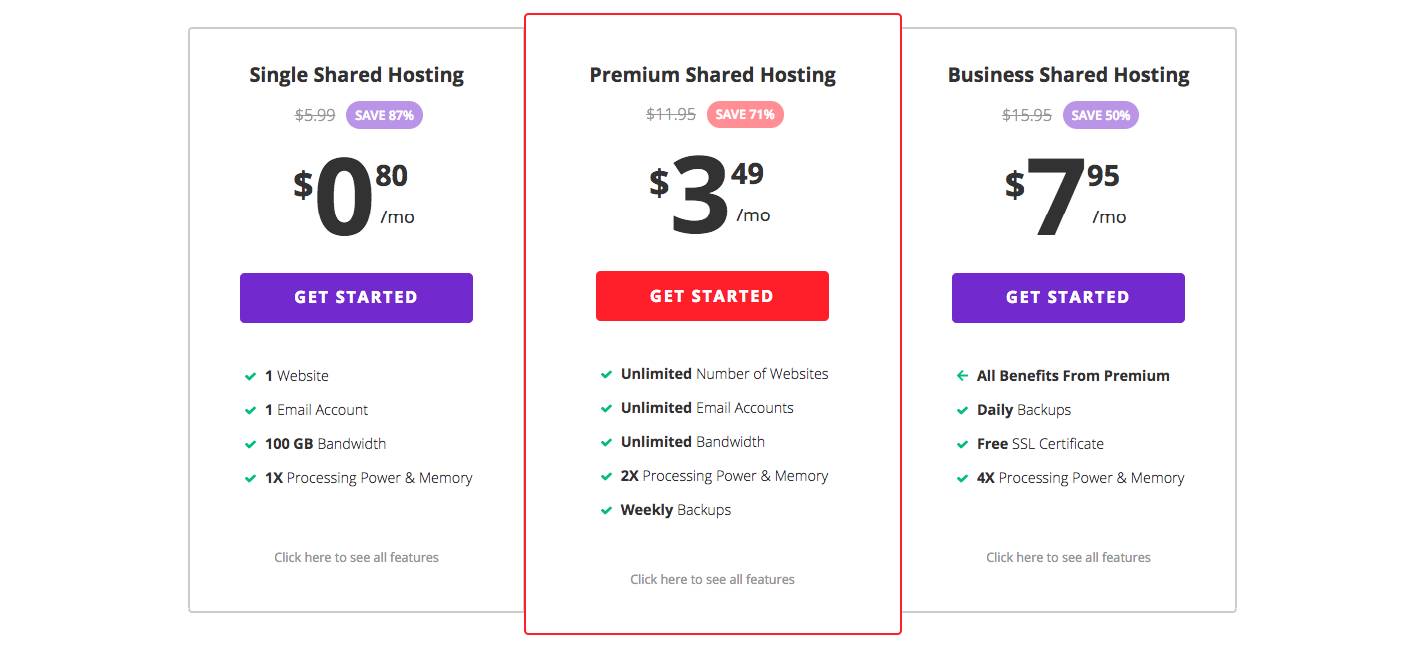Expand all features under Single Shared Hosting

[x=356, y=557]
